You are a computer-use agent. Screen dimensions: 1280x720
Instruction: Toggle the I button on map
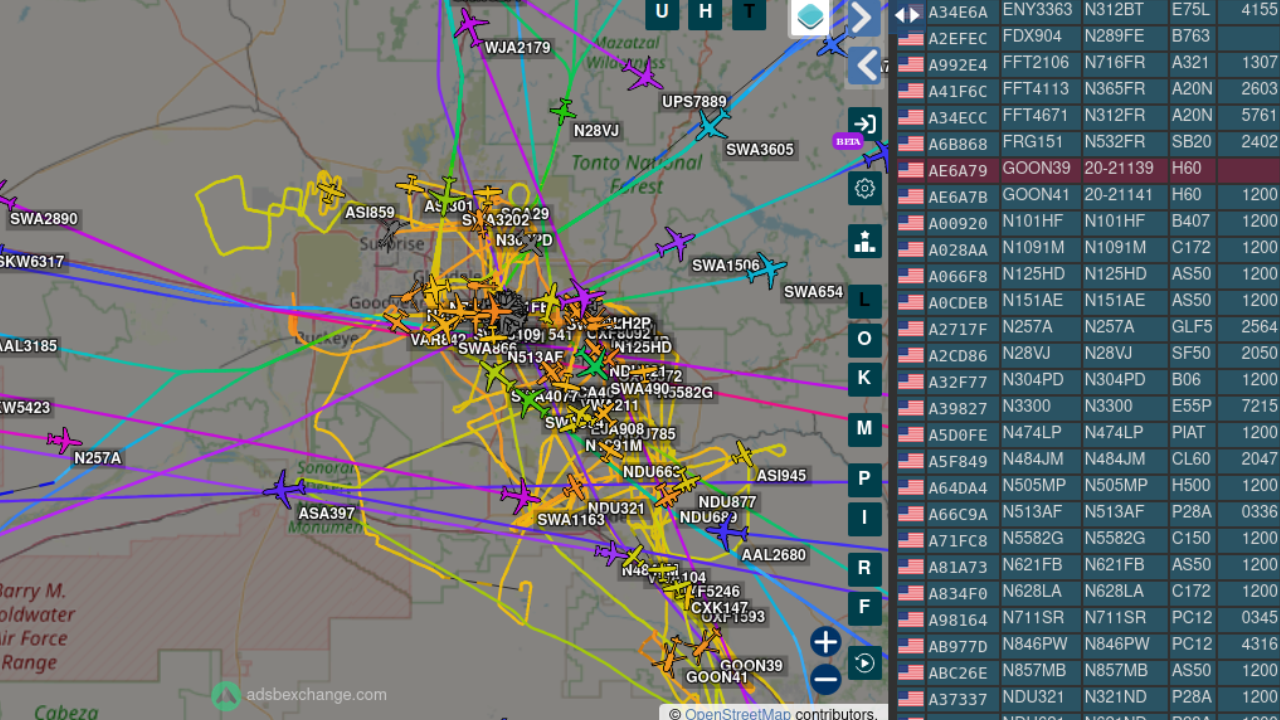pos(865,519)
